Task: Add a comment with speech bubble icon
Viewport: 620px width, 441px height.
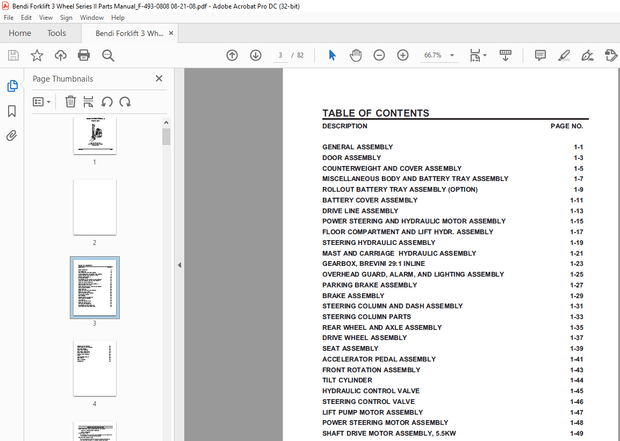Action: tap(540, 55)
